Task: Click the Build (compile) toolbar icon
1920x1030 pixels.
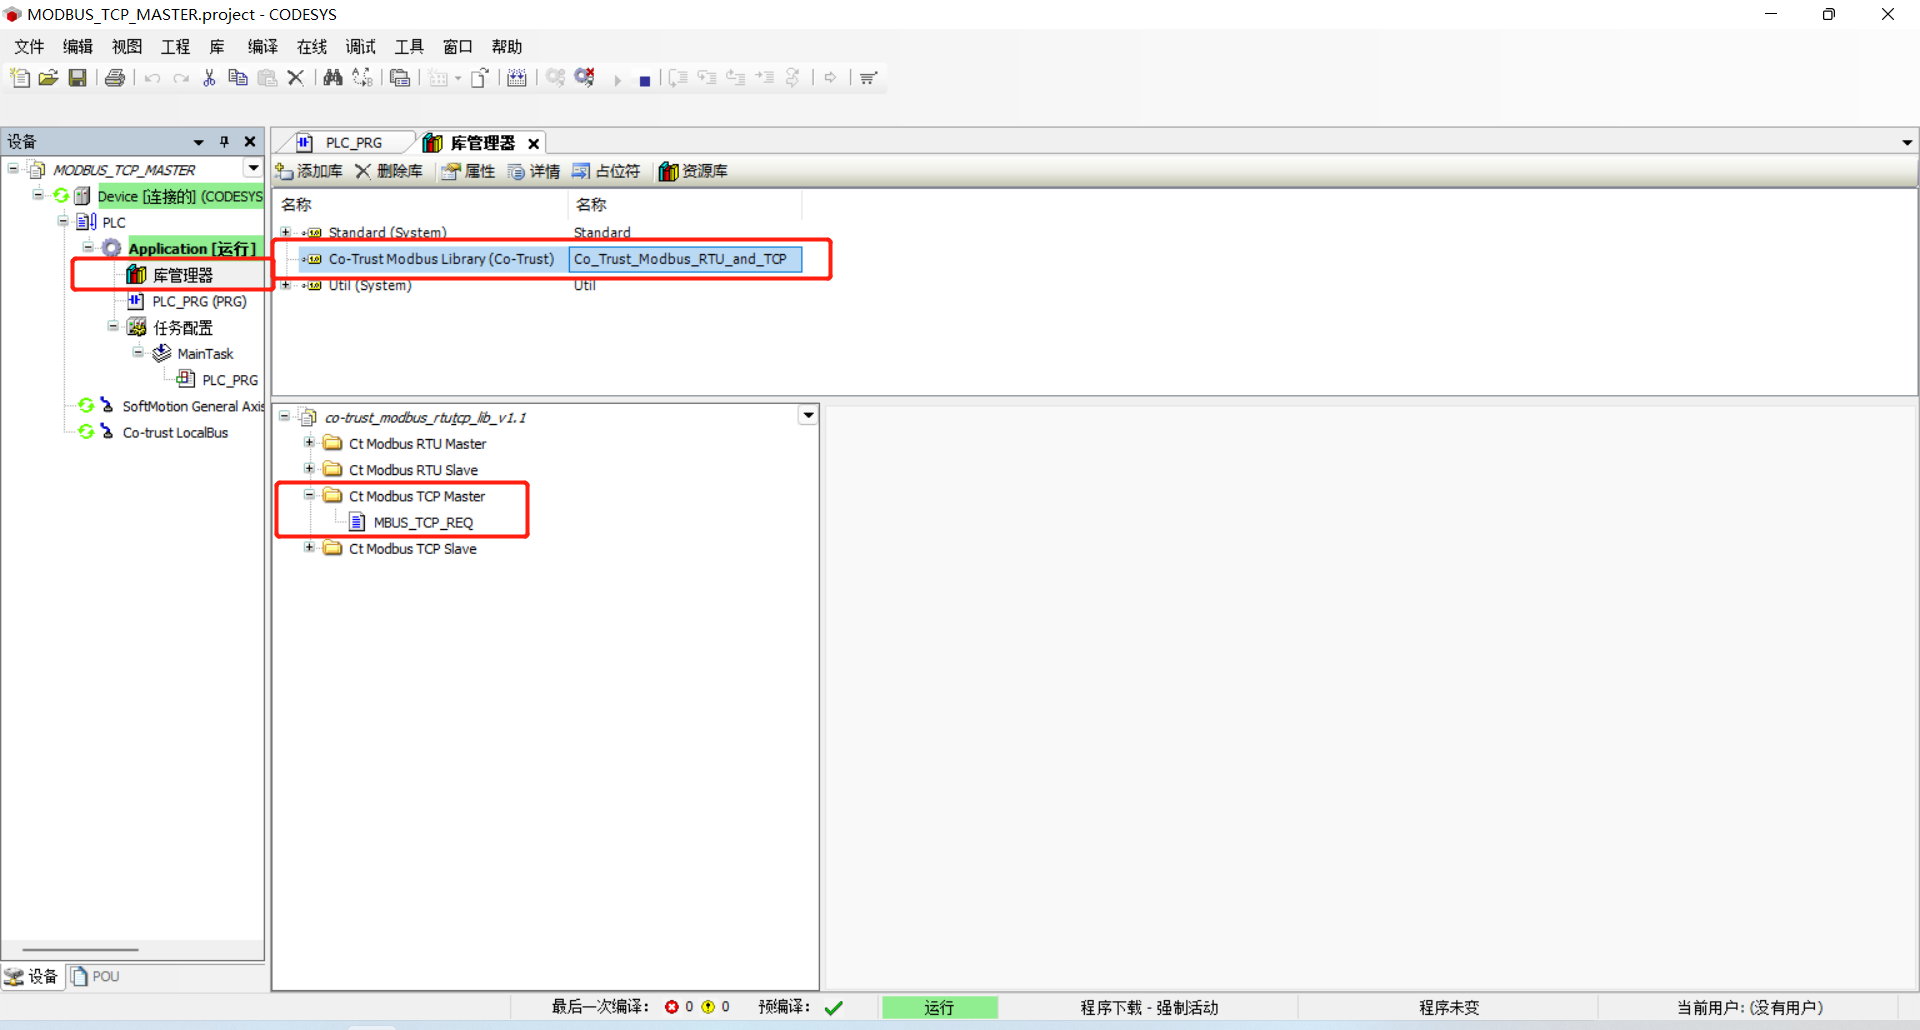Action: tap(517, 78)
